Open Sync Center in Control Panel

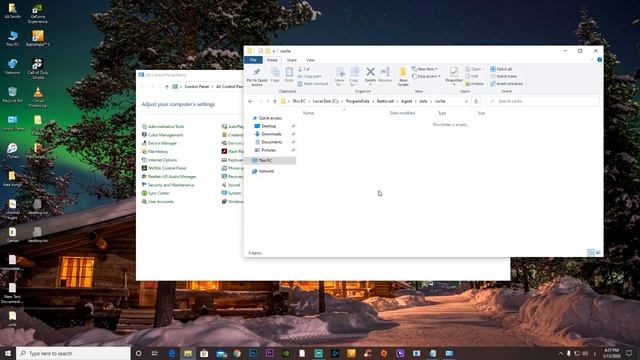click(155, 193)
